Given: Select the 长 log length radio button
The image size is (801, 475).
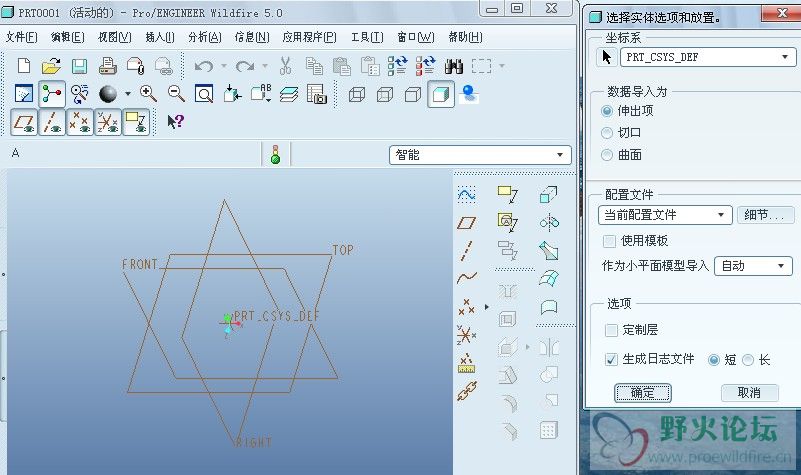Looking at the screenshot, I should [748, 360].
